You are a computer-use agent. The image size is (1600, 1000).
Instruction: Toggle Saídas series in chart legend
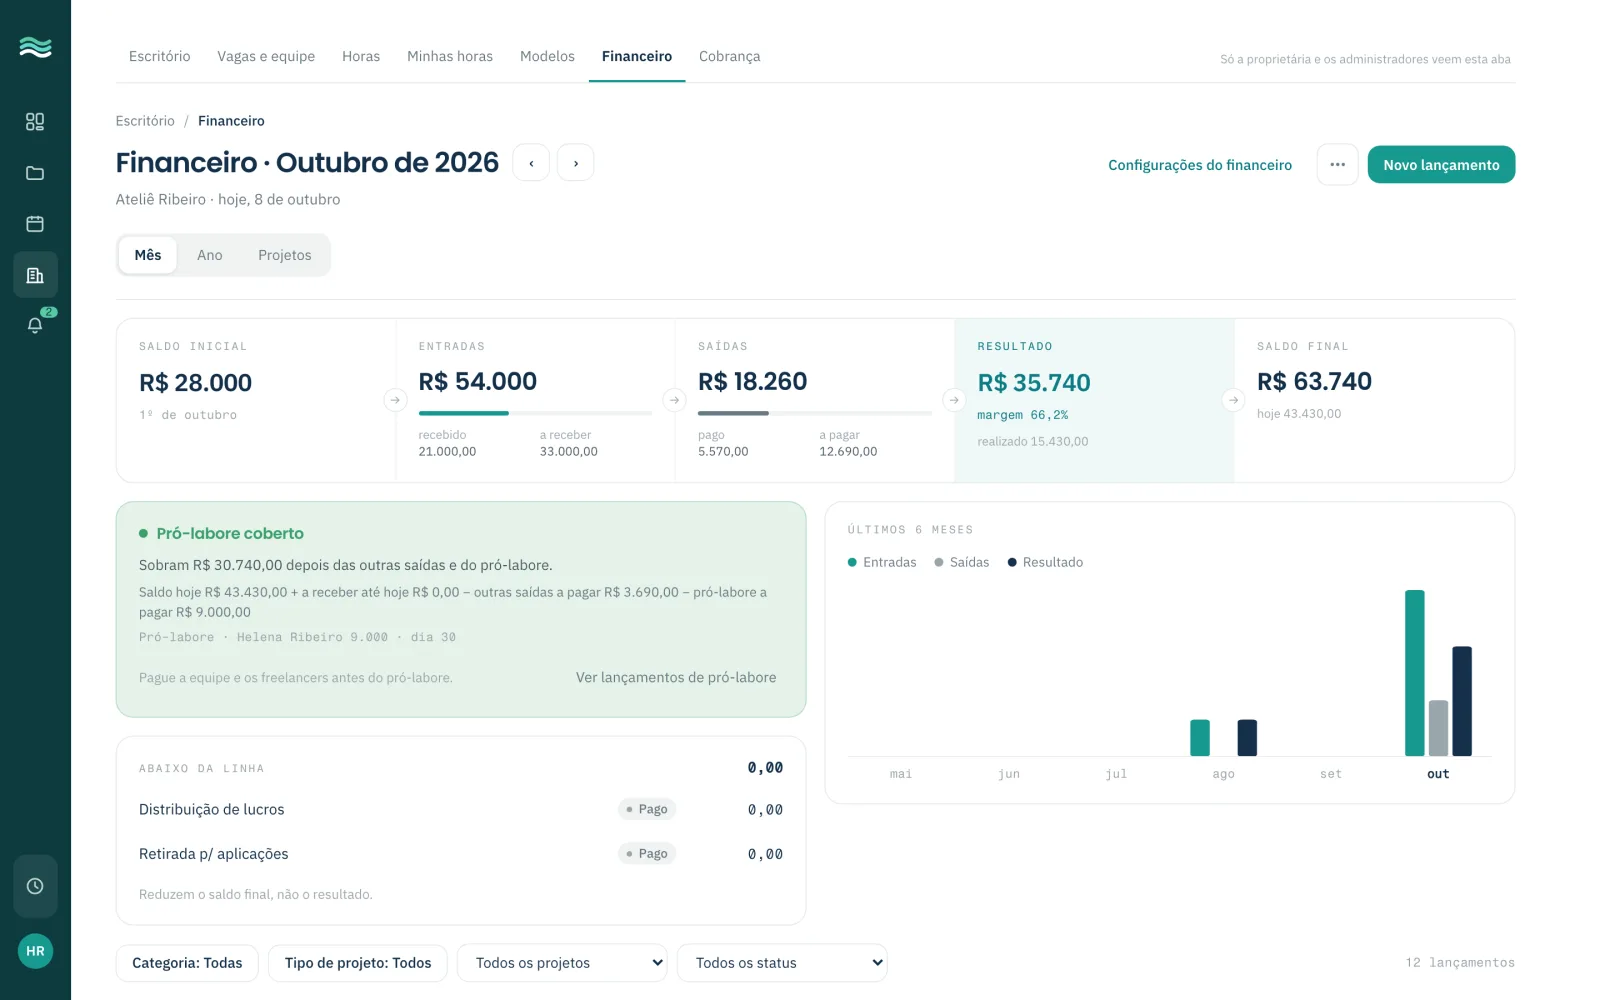[962, 562]
